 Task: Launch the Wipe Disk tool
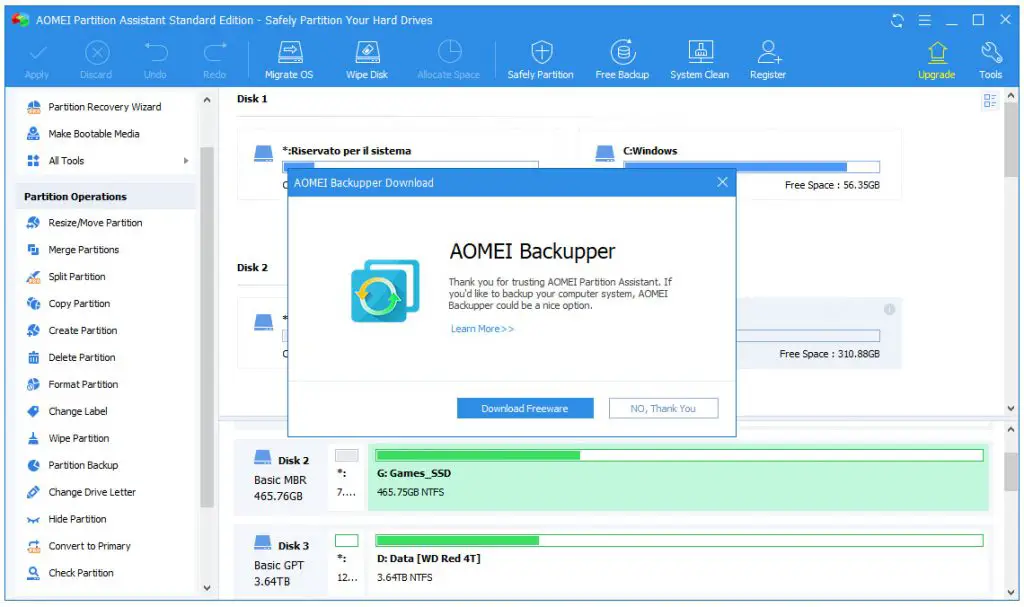(x=366, y=60)
